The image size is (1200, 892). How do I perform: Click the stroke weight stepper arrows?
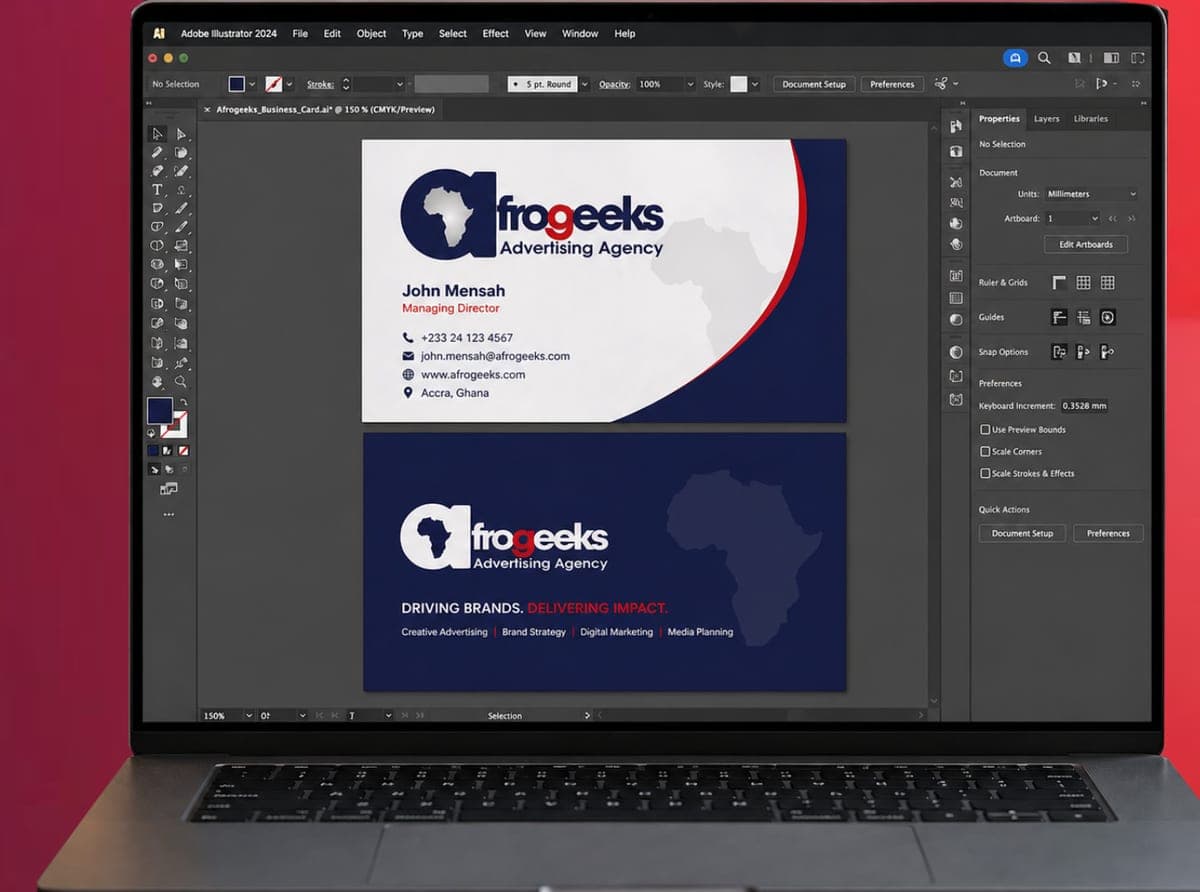coord(346,84)
